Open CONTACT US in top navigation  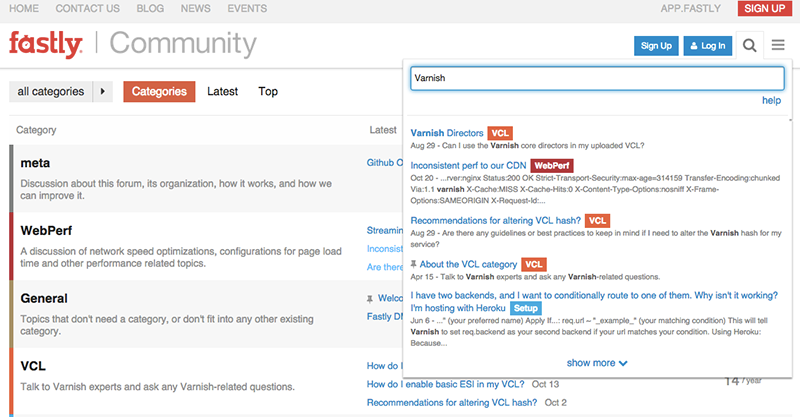click(x=88, y=9)
